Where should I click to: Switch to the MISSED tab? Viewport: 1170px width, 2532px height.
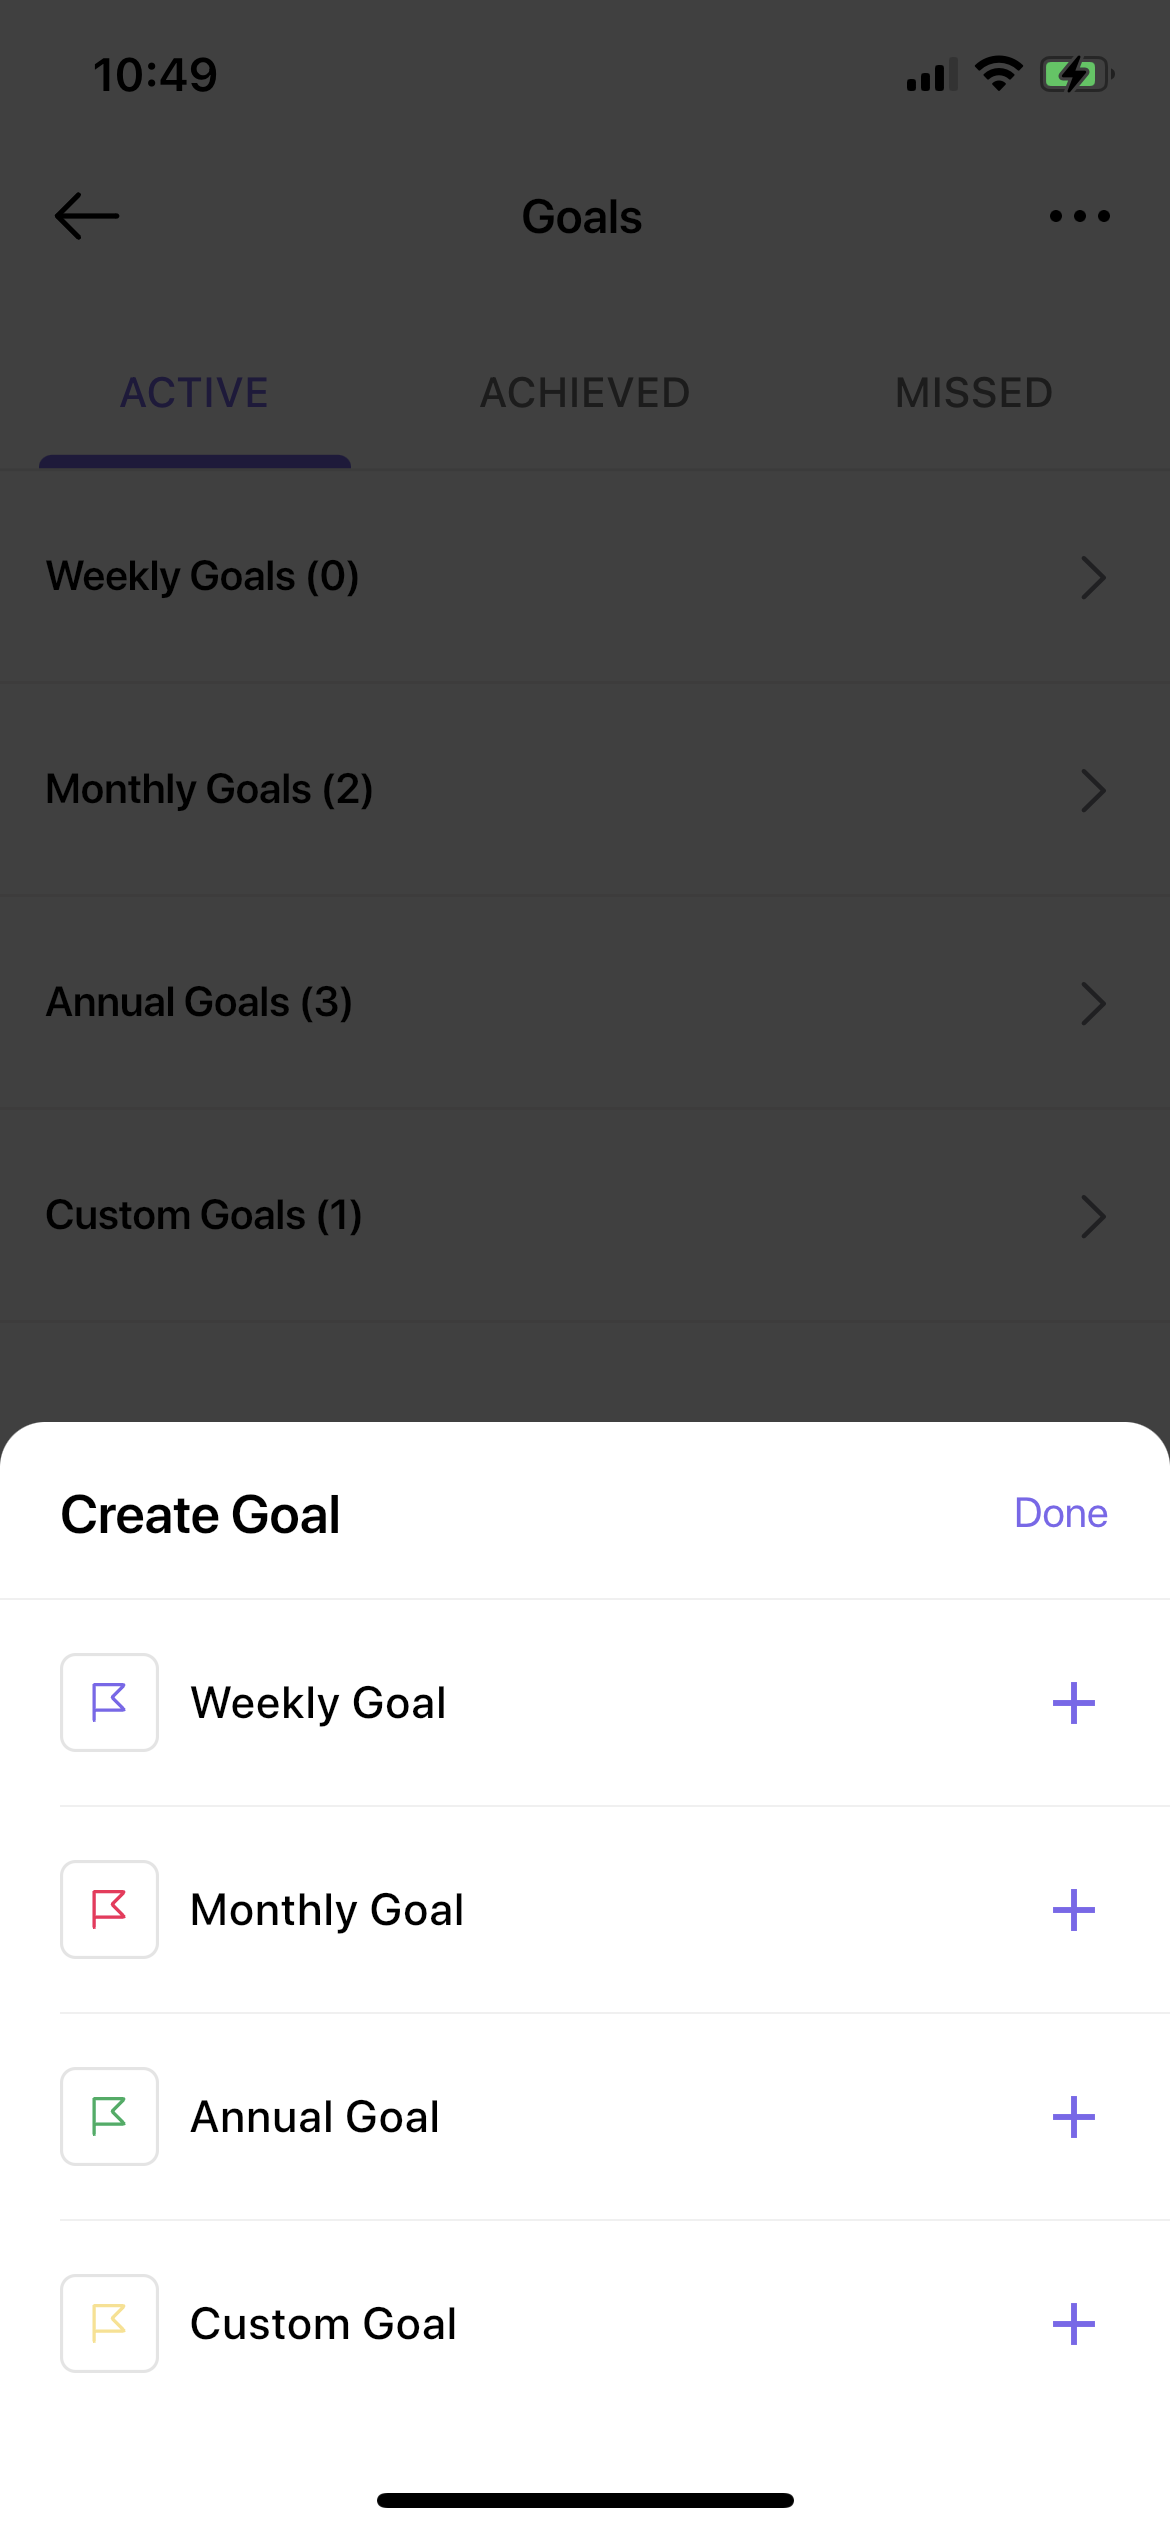[974, 393]
